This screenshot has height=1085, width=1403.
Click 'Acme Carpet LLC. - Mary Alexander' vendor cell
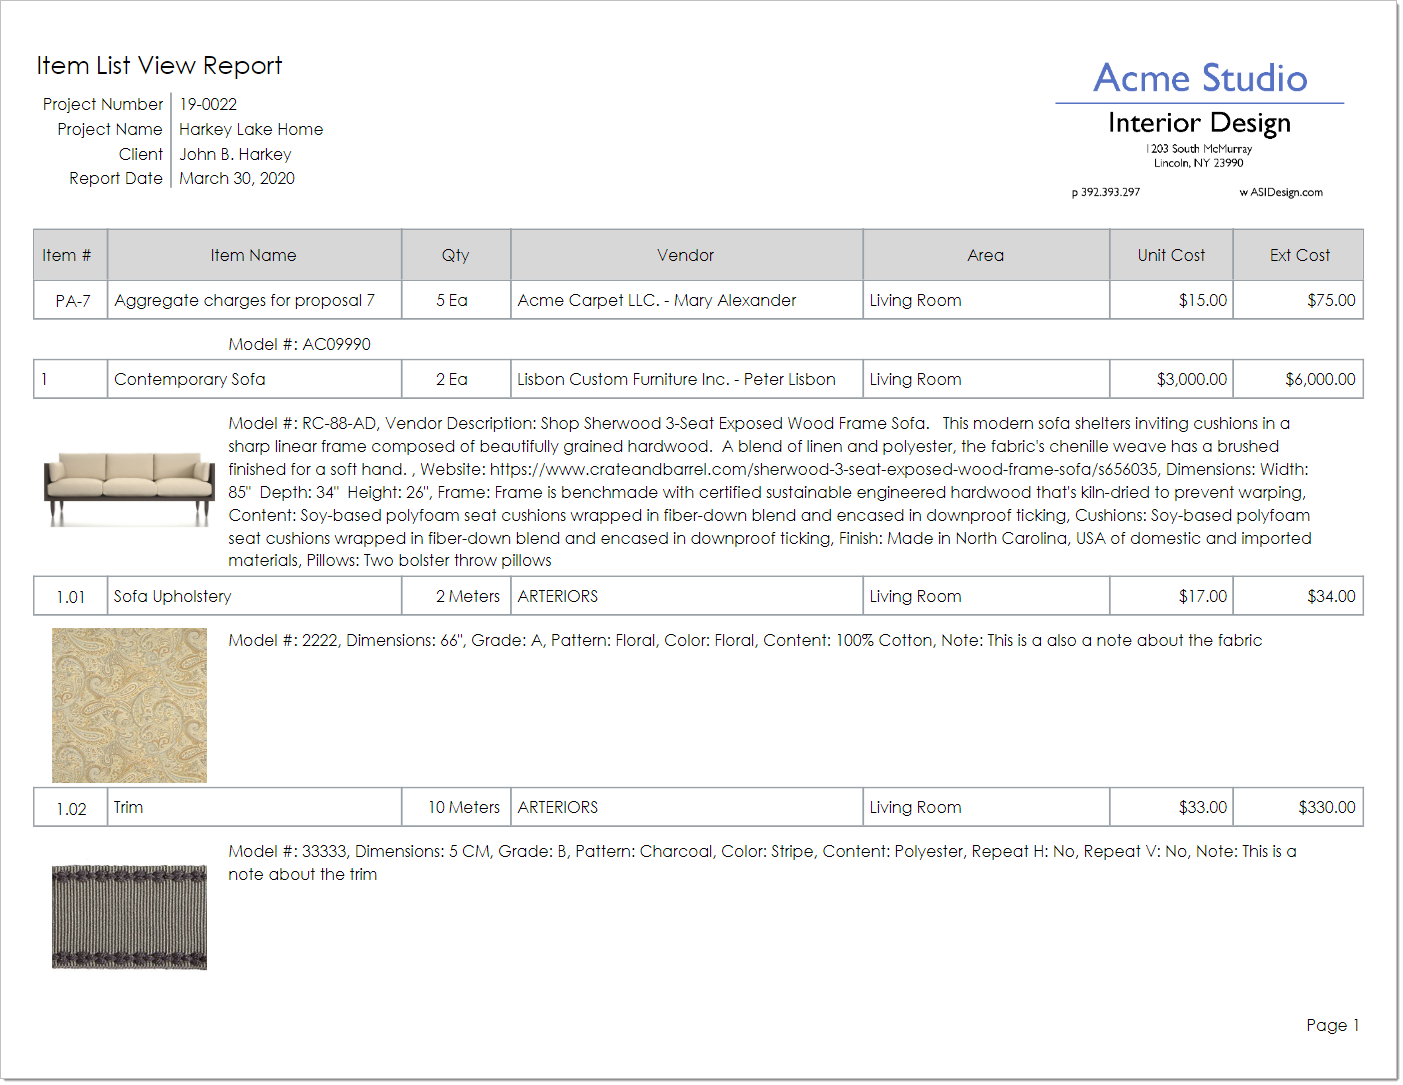click(x=686, y=300)
